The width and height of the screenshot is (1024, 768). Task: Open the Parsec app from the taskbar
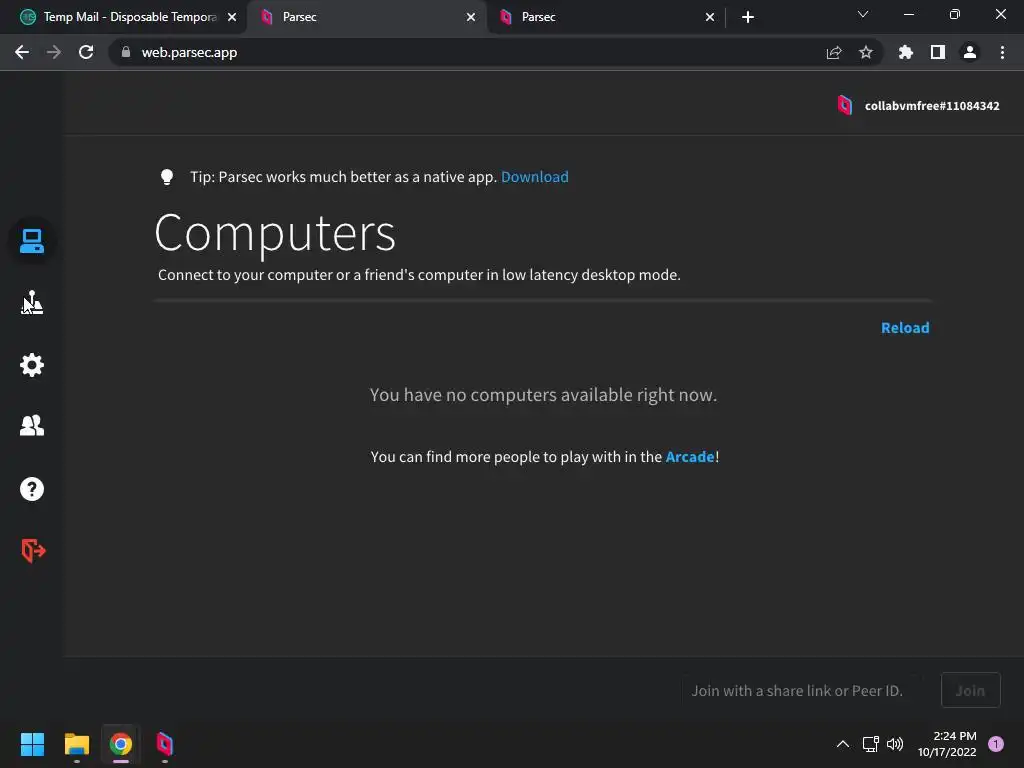[x=165, y=744]
